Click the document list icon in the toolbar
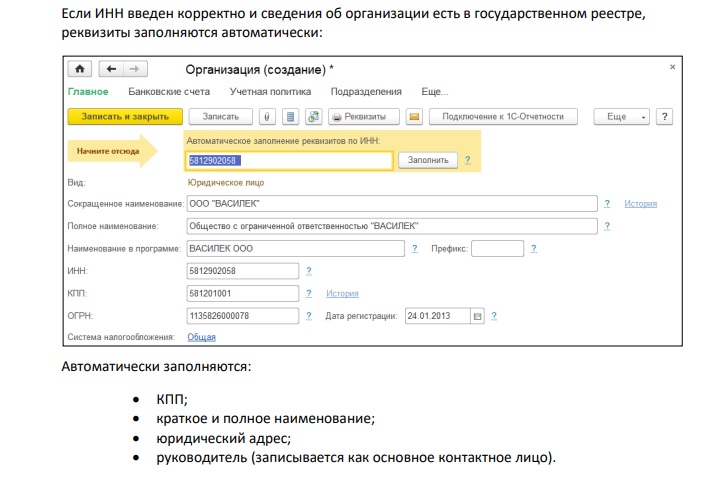Screen dimensions: 706x489 [290, 117]
